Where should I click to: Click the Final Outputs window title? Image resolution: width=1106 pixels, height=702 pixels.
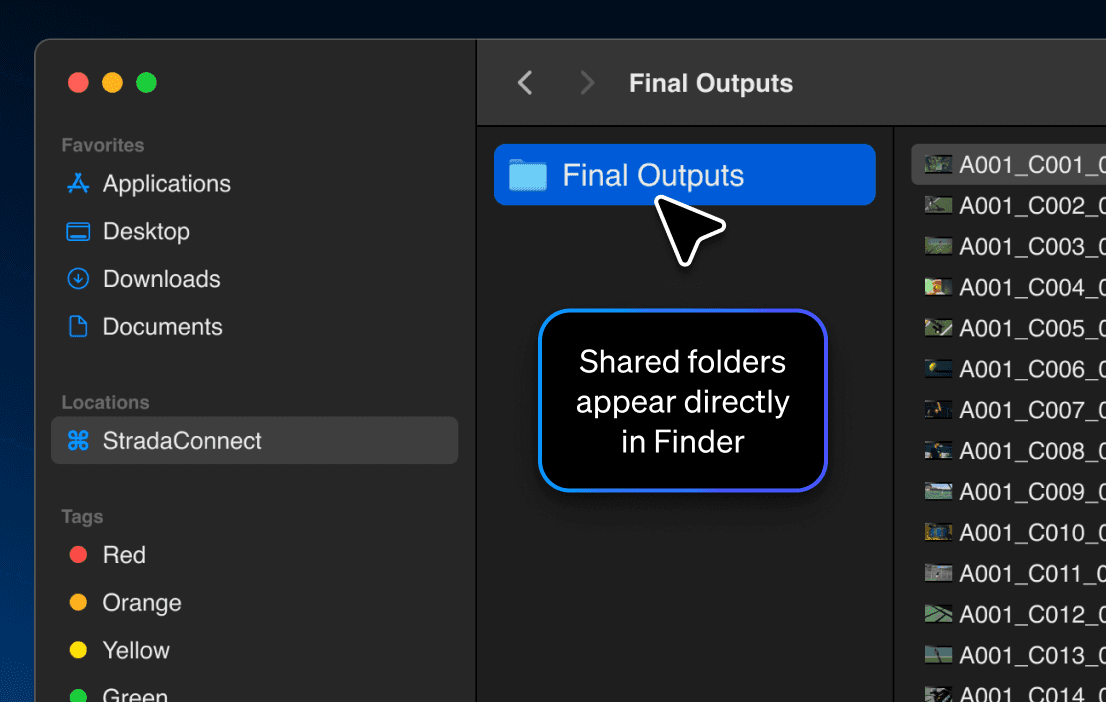(710, 83)
